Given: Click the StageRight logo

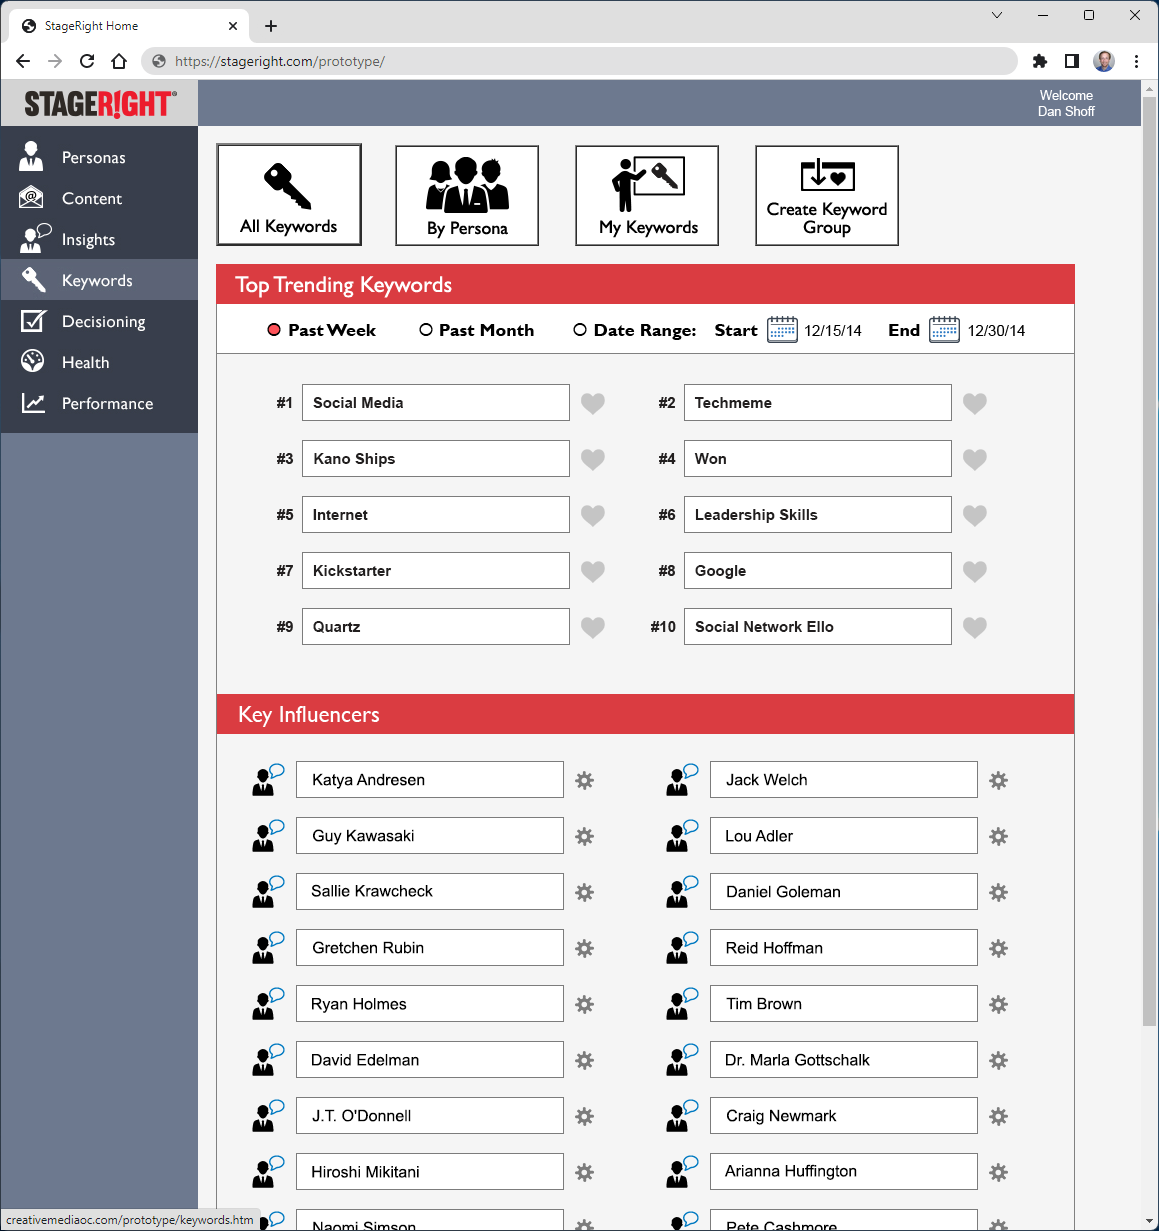Looking at the screenshot, I should tap(100, 103).
